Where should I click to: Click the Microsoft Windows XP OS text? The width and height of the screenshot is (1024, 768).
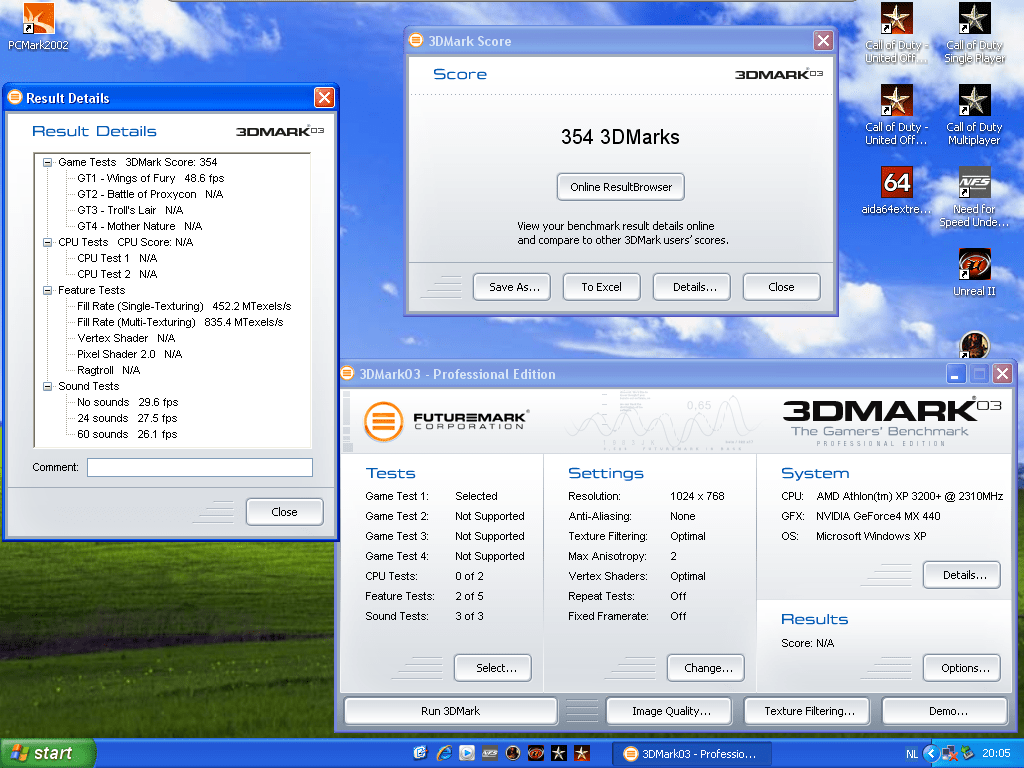coord(871,536)
